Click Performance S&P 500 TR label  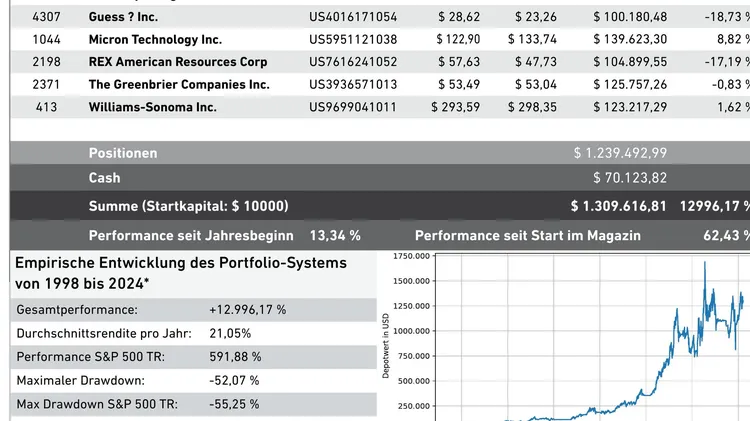pyautogui.click(x=90, y=357)
